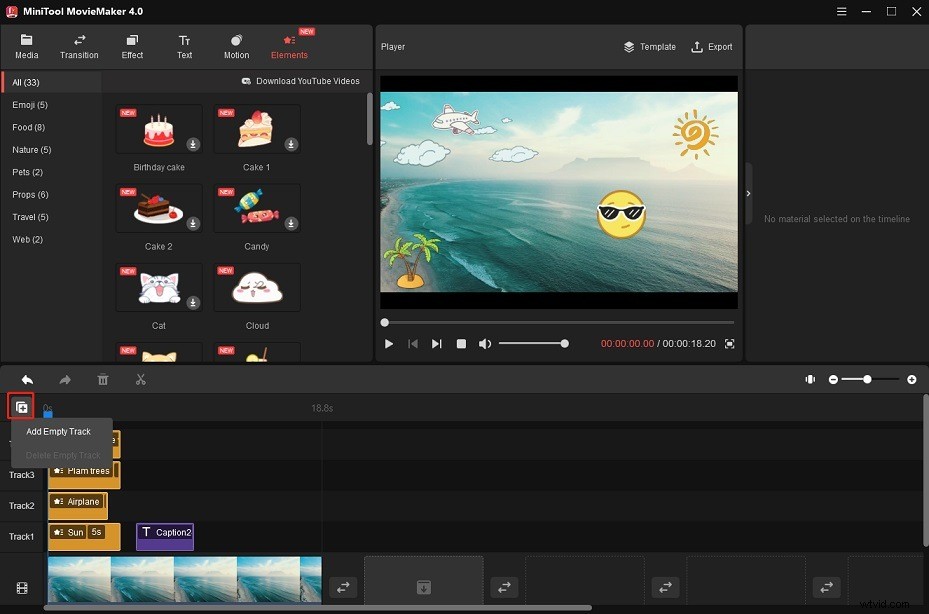Image resolution: width=929 pixels, height=614 pixels.
Task: Toggle fullscreen preview in the player
Action: pyautogui.click(x=729, y=343)
